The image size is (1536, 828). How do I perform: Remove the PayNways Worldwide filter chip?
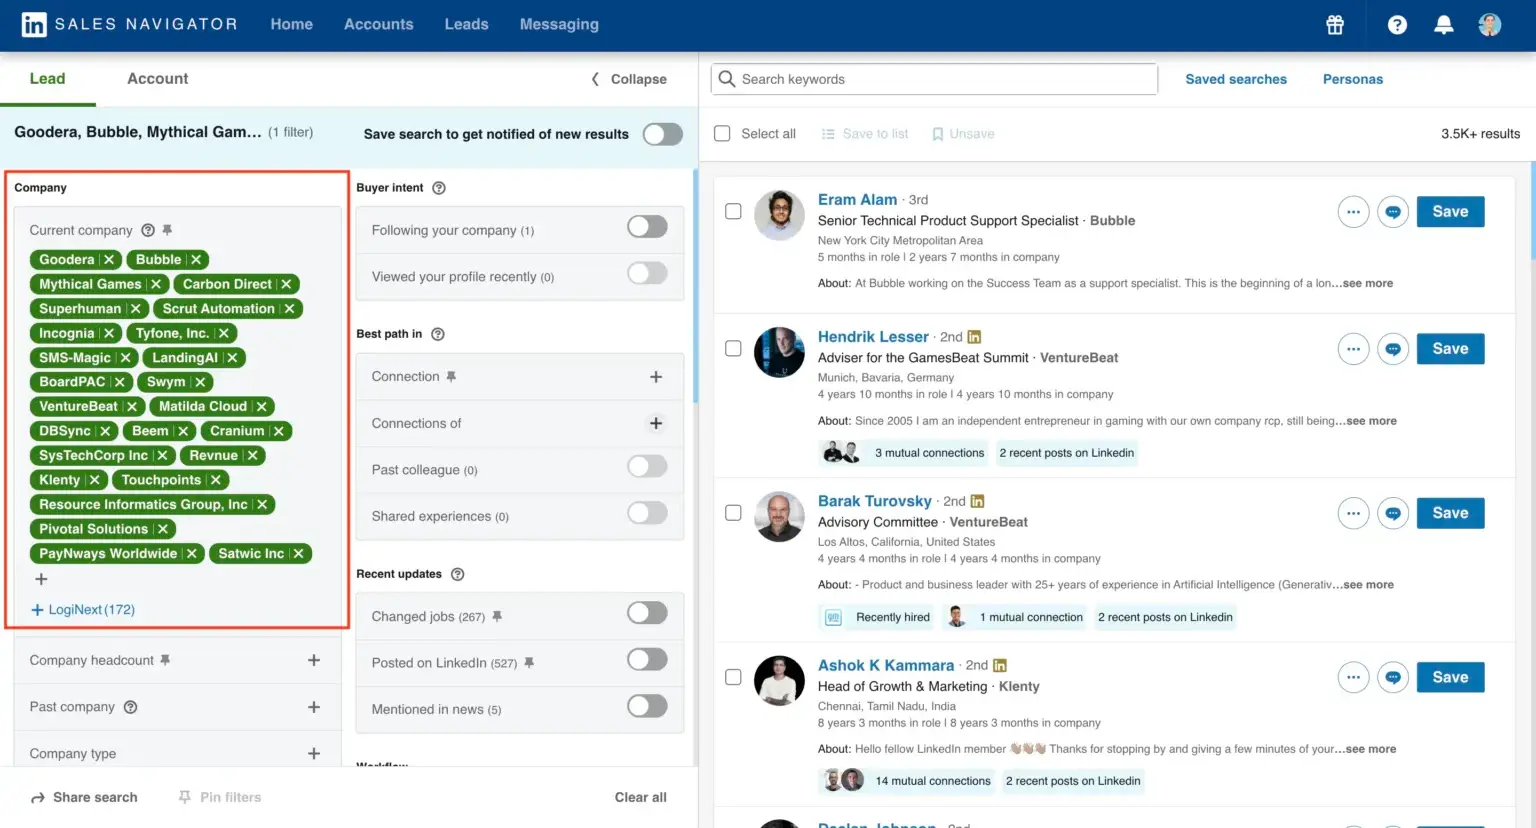[191, 554]
